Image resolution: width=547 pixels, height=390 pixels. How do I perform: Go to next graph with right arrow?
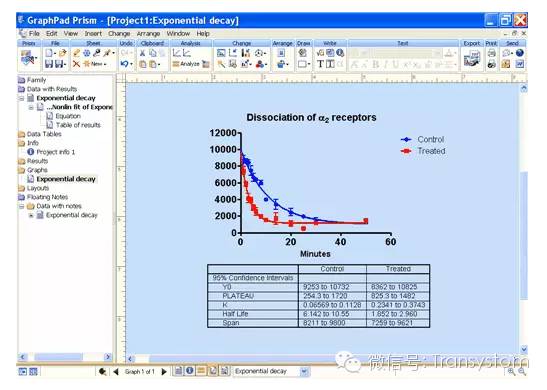(x=164, y=372)
